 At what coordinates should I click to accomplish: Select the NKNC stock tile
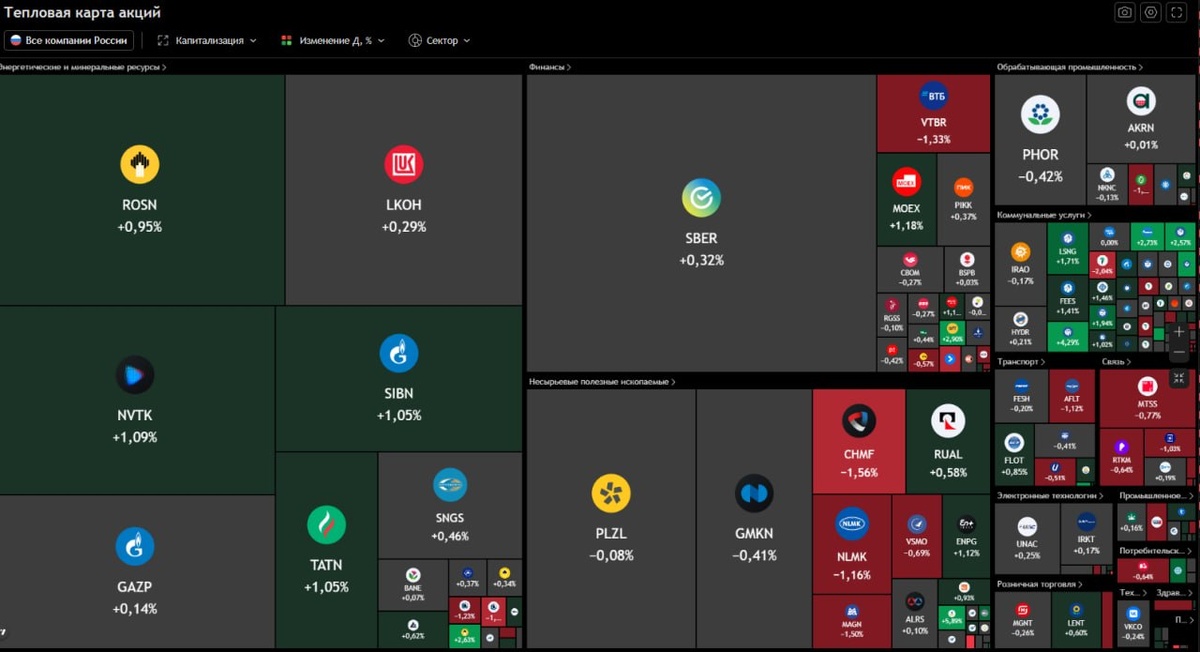1107,184
